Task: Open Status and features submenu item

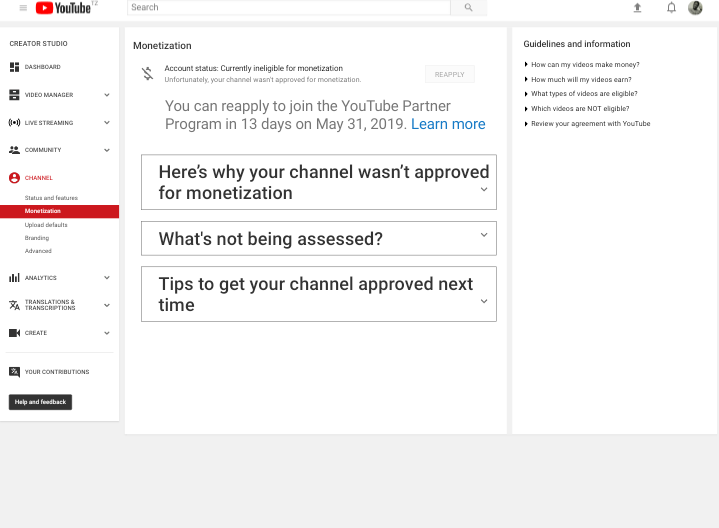Action: point(51,198)
